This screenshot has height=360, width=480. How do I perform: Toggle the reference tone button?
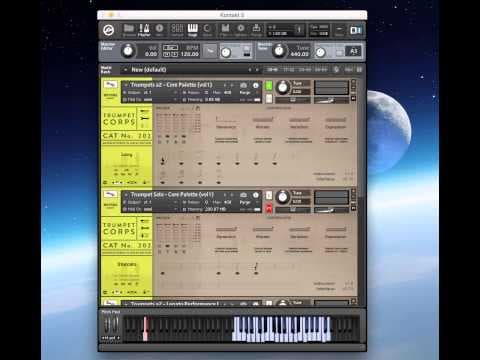(339, 52)
